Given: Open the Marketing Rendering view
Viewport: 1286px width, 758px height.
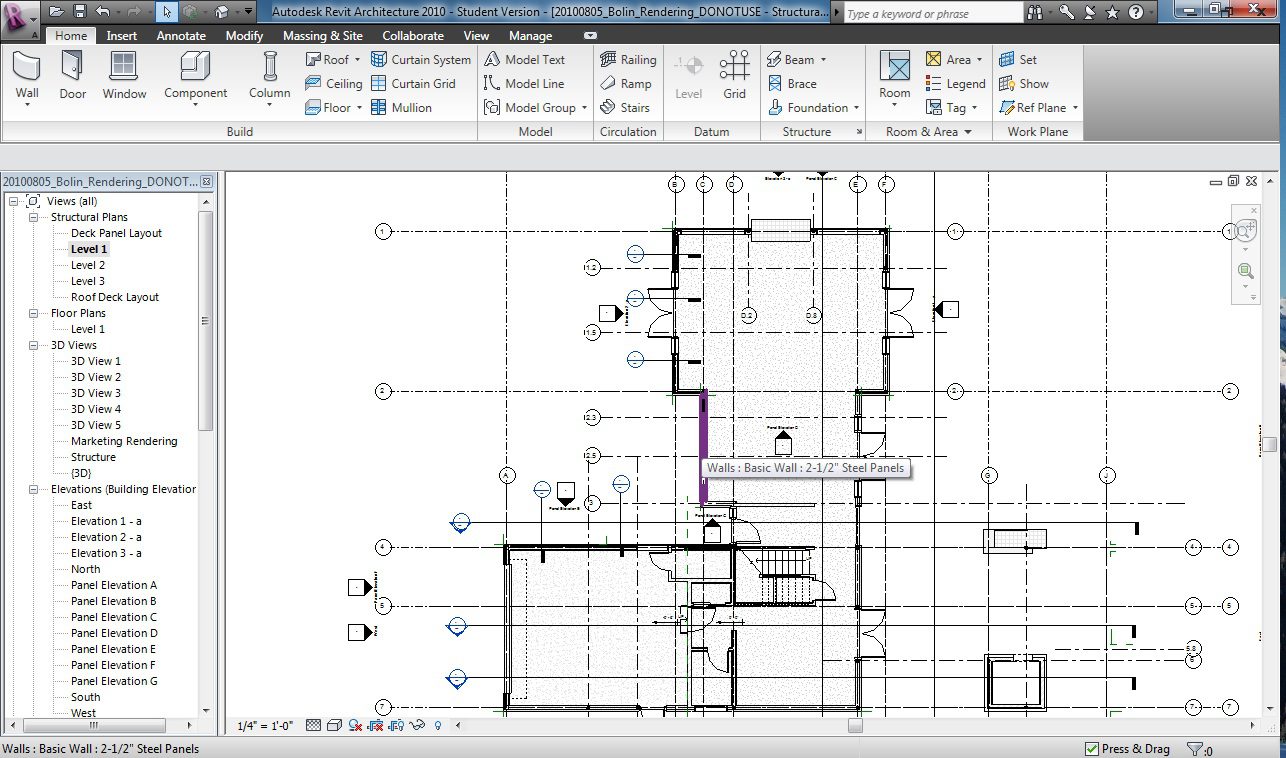Looking at the screenshot, I should click(x=124, y=441).
